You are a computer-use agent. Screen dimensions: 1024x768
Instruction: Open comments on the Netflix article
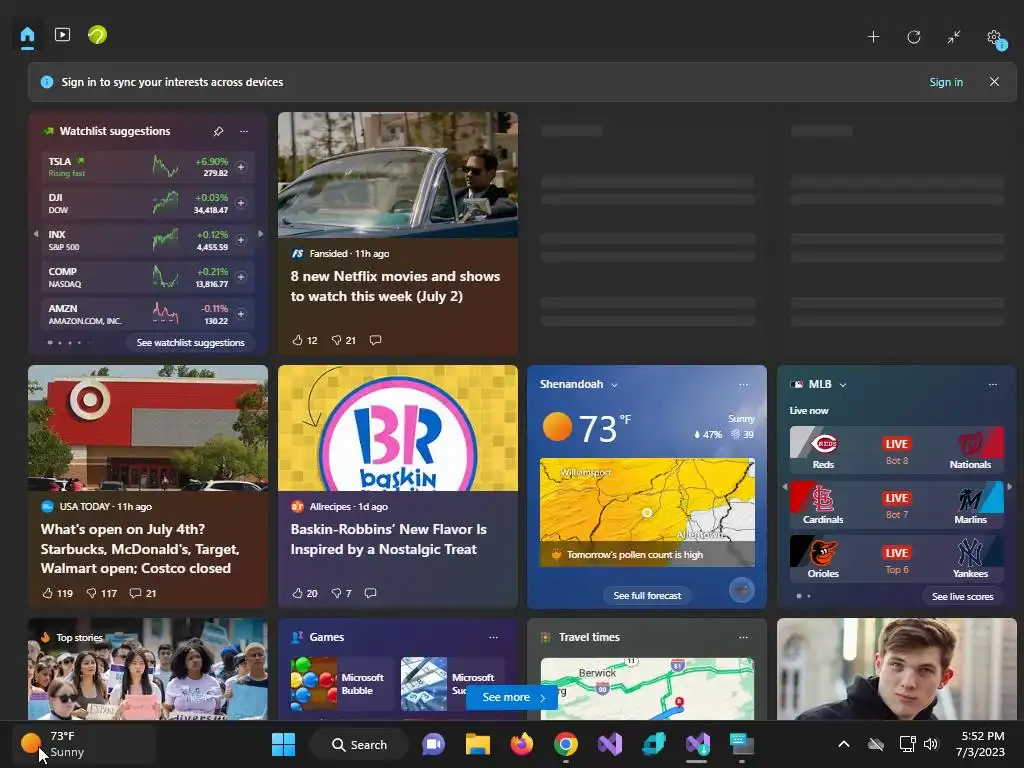[x=376, y=340]
